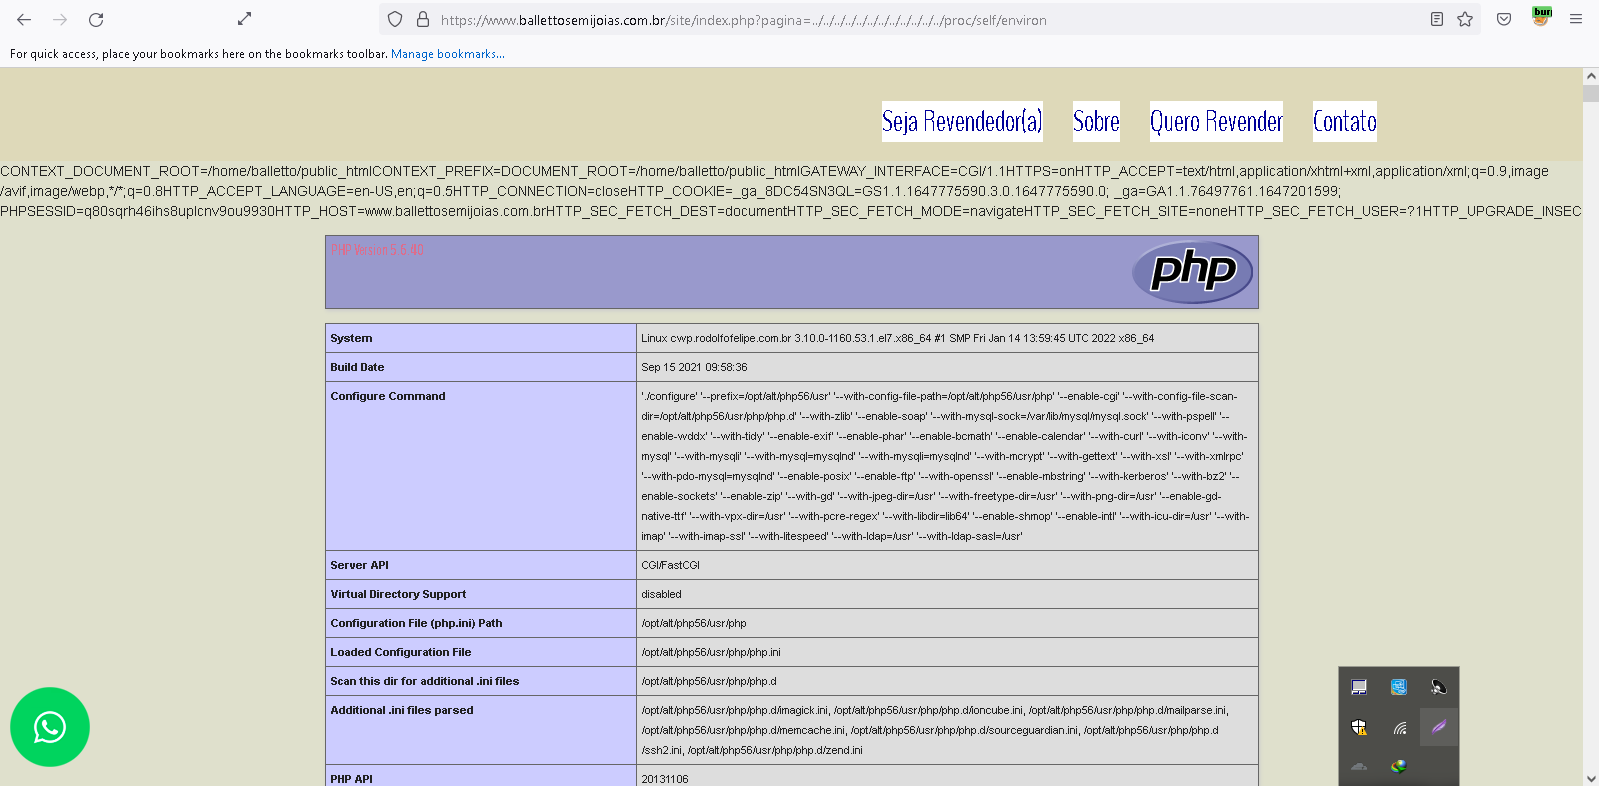
Task: Click the forward navigation arrow
Action: coord(60,19)
